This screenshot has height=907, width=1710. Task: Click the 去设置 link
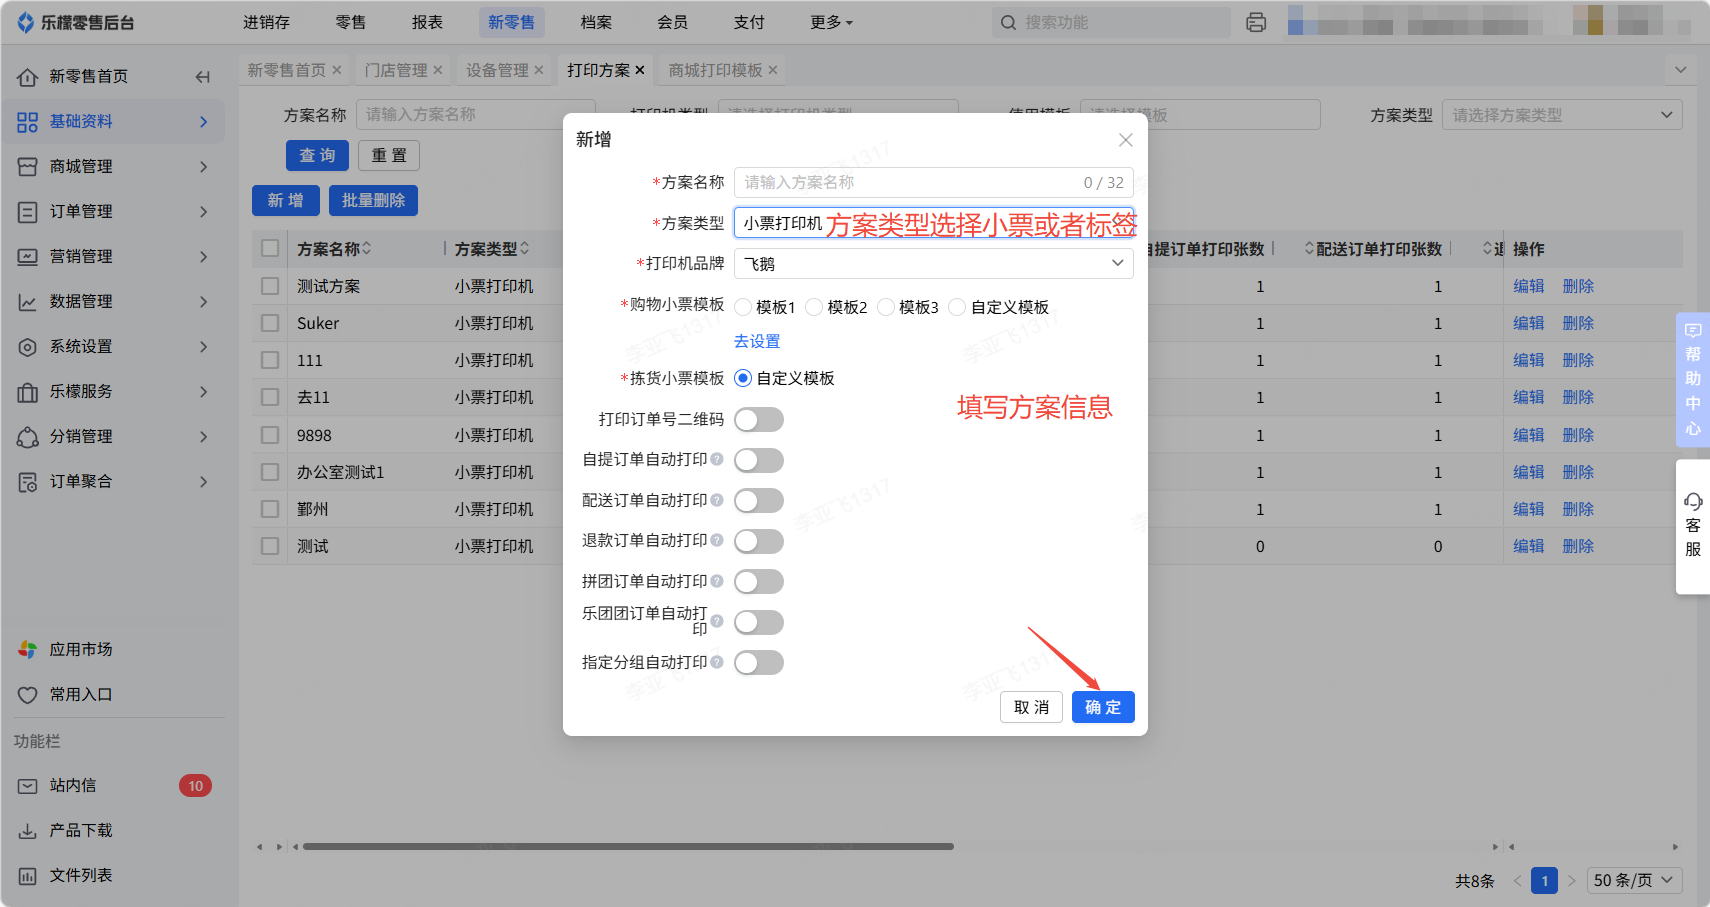click(x=757, y=341)
